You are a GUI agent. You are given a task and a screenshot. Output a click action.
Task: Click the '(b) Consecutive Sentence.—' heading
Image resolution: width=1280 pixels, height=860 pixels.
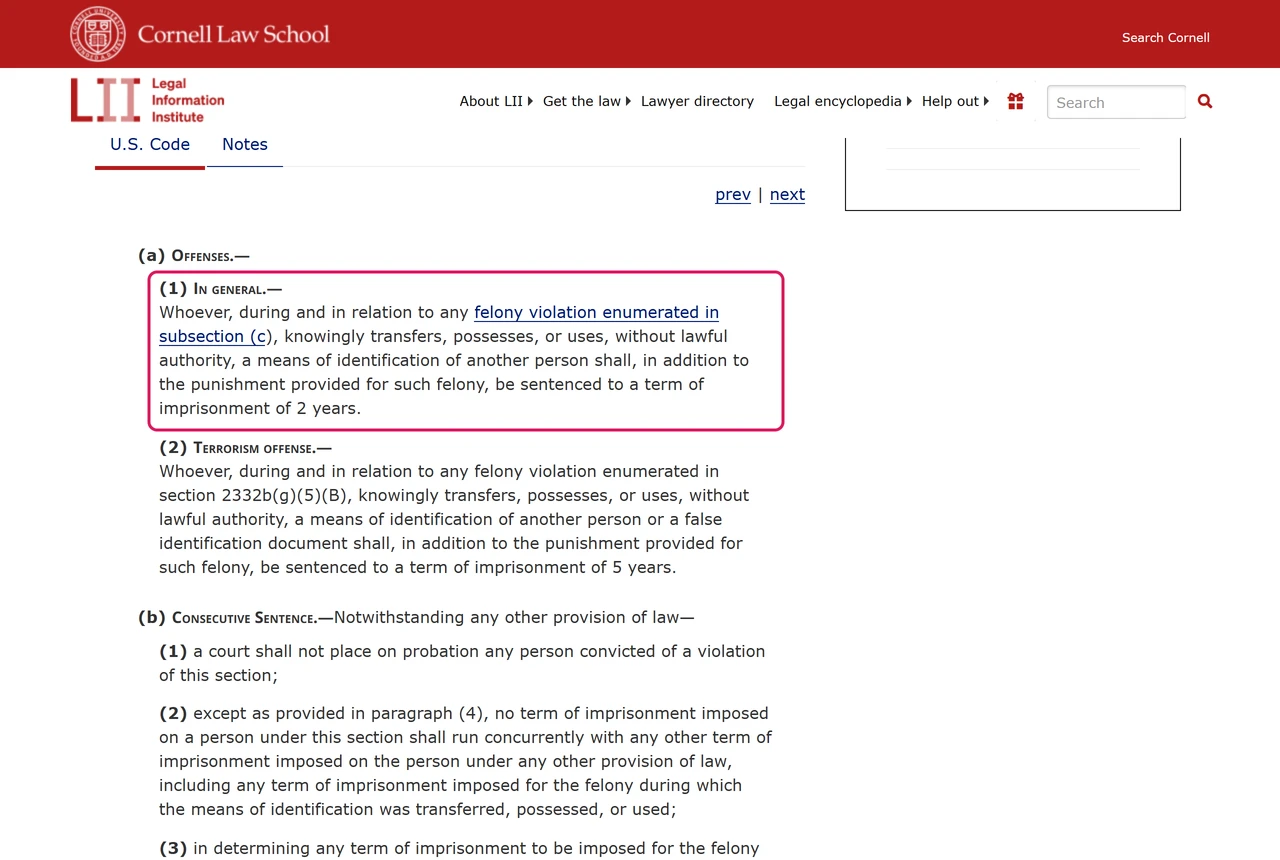[236, 617]
